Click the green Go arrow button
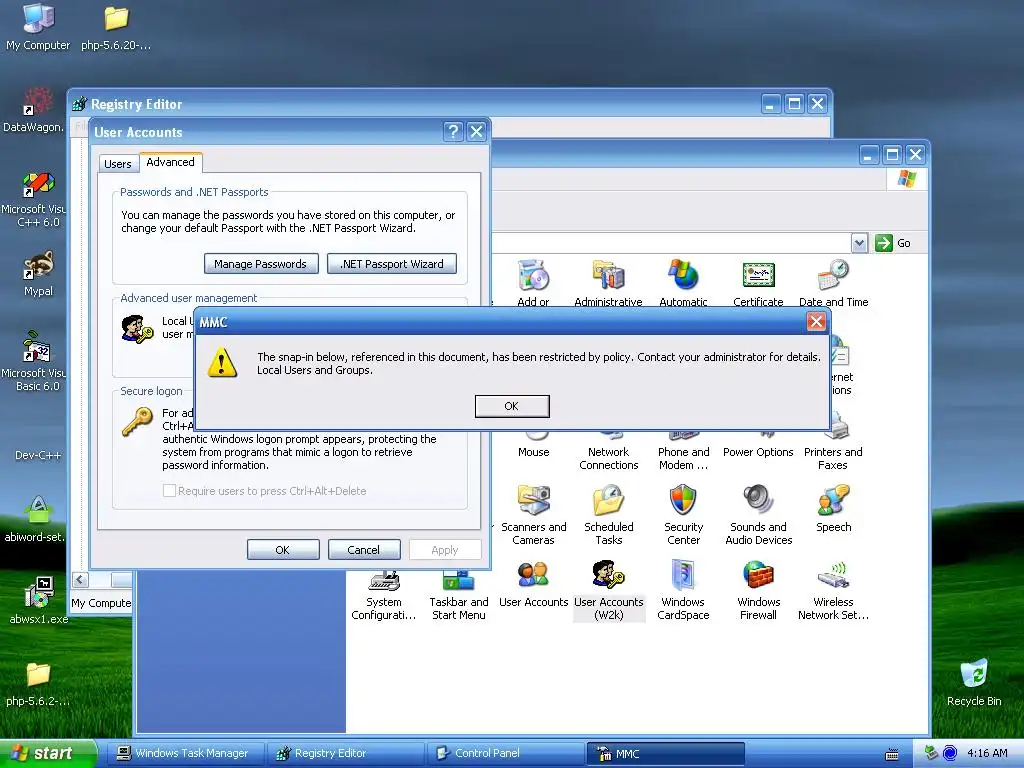Viewport: 1024px width, 768px height. (x=884, y=243)
